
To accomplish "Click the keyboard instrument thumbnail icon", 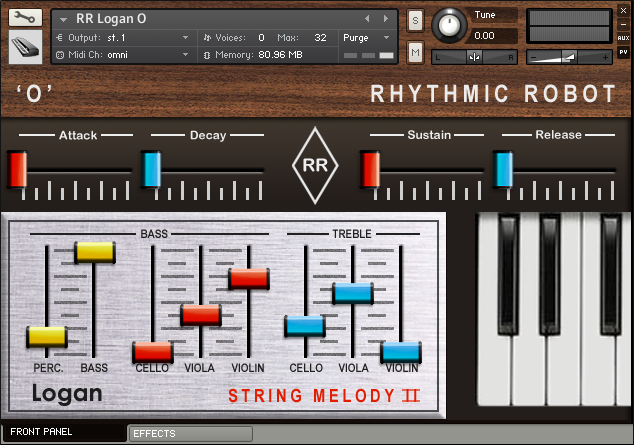I will 25,47.
